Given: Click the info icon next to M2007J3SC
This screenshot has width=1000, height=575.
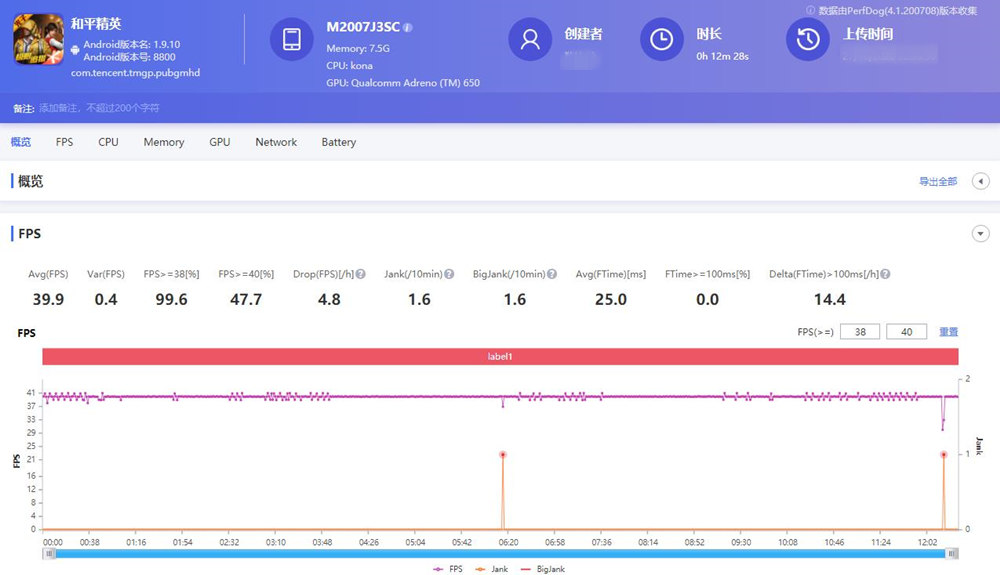Looking at the screenshot, I should (x=408, y=27).
